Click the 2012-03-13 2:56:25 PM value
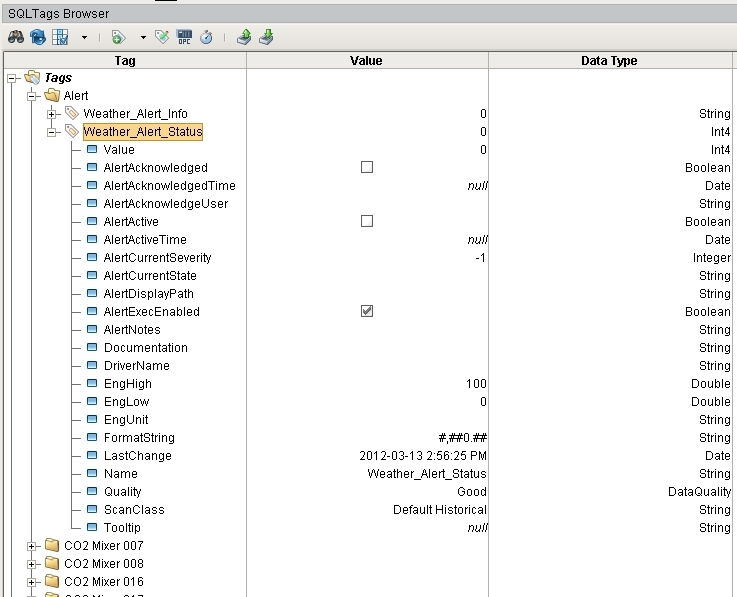Image resolution: width=737 pixels, height=597 pixels. coord(423,456)
